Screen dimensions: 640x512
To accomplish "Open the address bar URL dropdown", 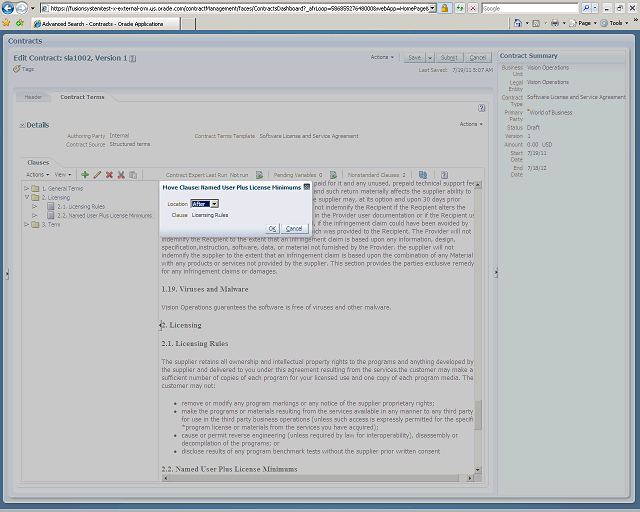I will coord(432,8).
